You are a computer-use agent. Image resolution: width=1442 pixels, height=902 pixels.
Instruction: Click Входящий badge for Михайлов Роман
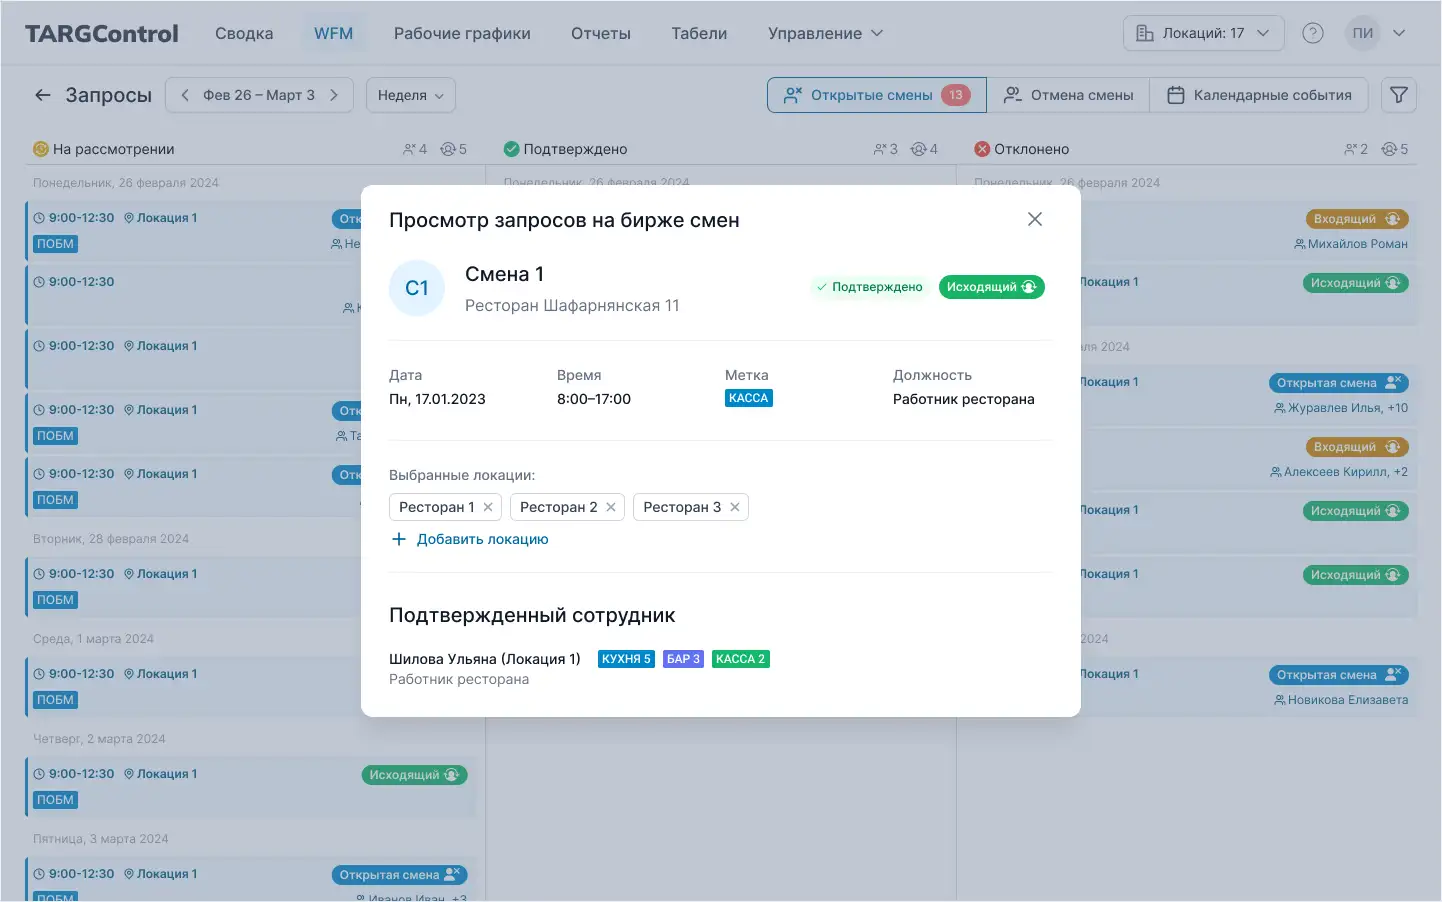point(1357,219)
